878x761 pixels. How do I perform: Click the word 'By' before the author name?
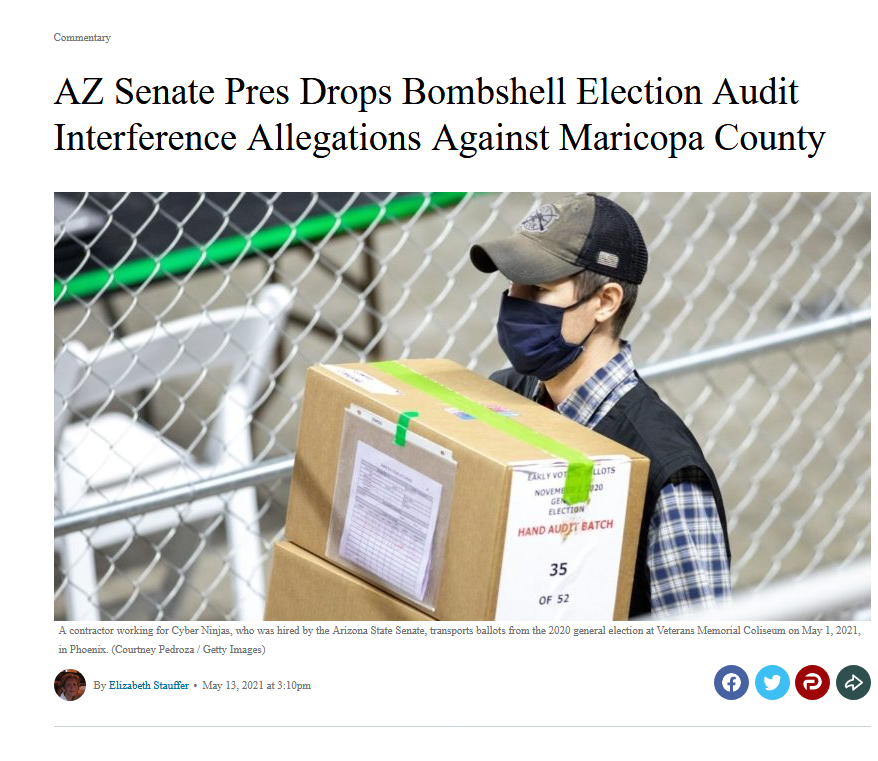[99, 685]
